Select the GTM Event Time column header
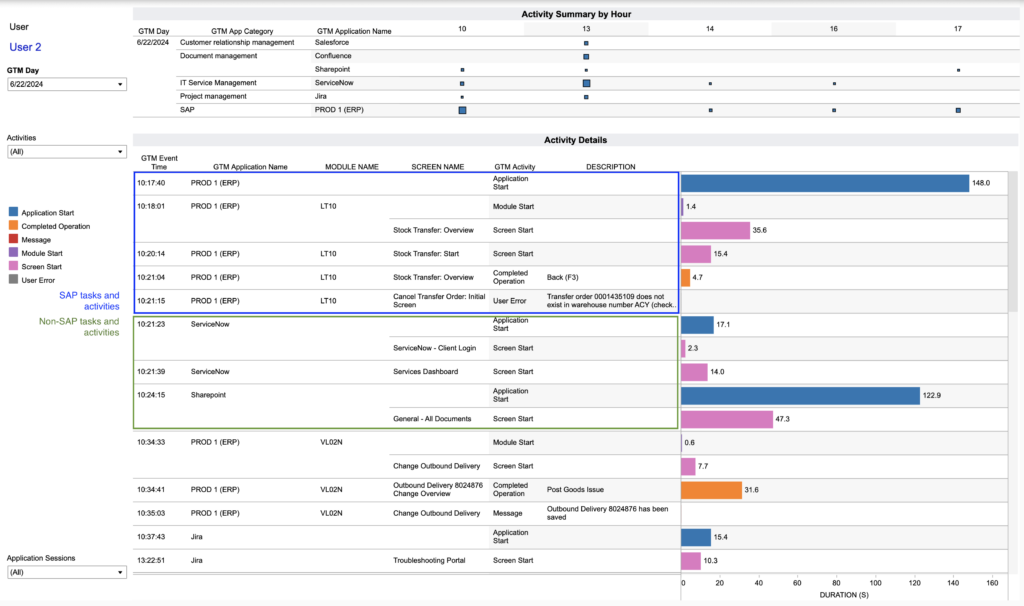Screen dimensions: 1024x606 click(159, 163)
